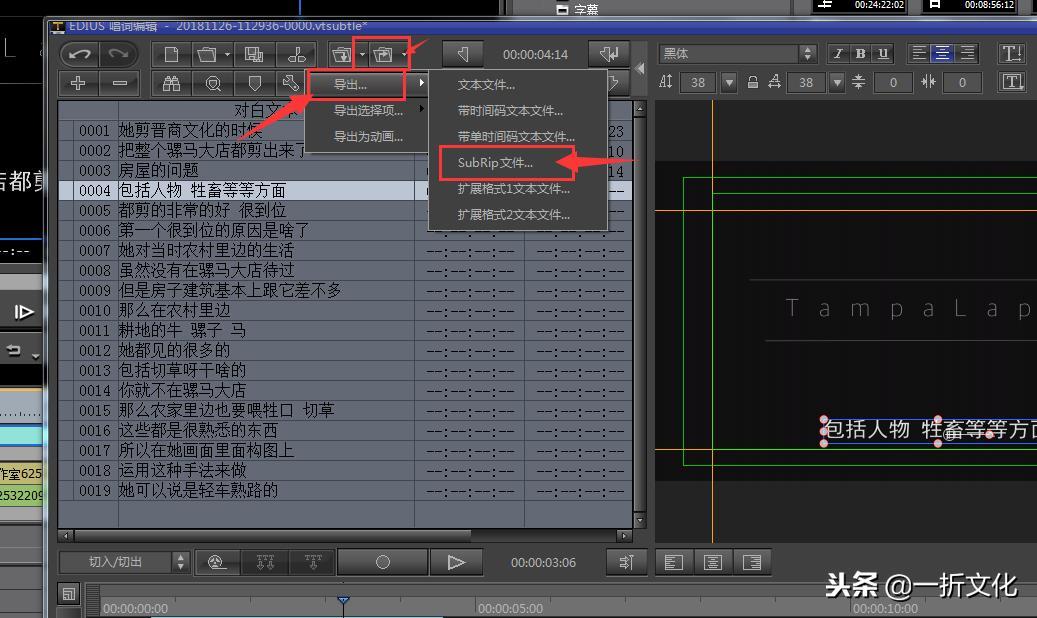The width and height of the screenshot is (1037, 618).
Task: Open the 切入/切出 mode dropdown
Action: click(x=125, y=562)
